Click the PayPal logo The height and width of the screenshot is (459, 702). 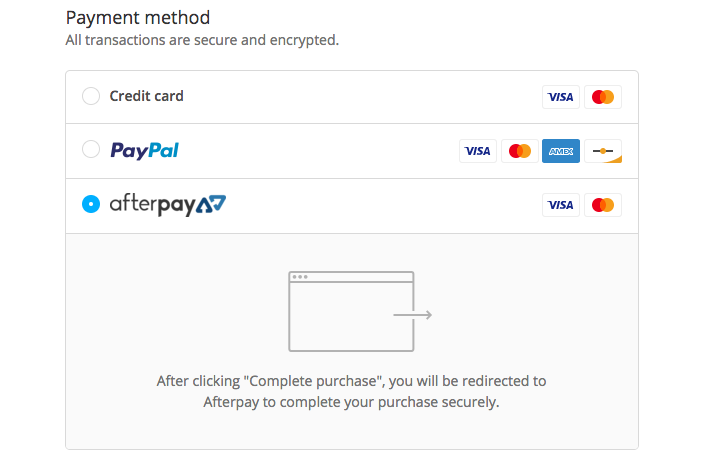pos(145,151)
